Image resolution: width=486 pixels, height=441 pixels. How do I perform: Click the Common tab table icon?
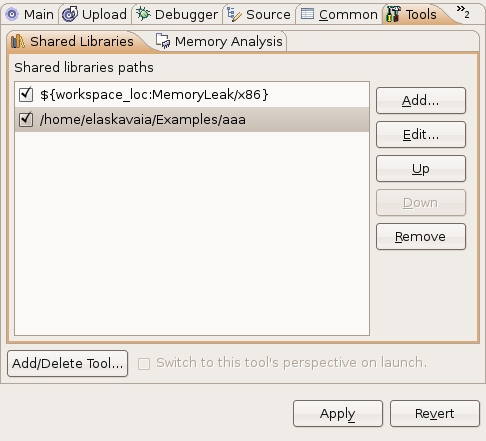tap(307, 14)
